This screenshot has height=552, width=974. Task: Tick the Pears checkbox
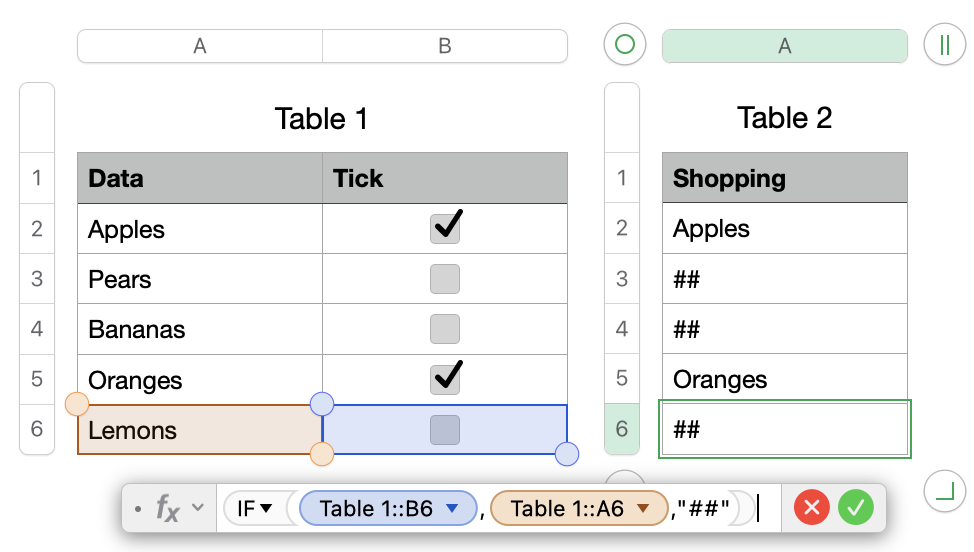(445, 279)
